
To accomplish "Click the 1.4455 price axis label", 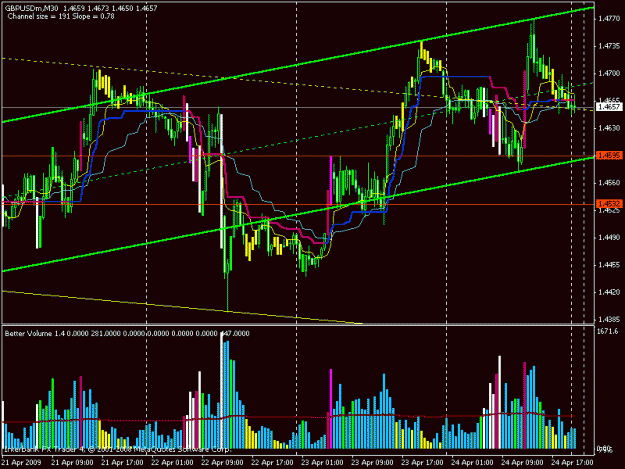I will pos(609,265).
